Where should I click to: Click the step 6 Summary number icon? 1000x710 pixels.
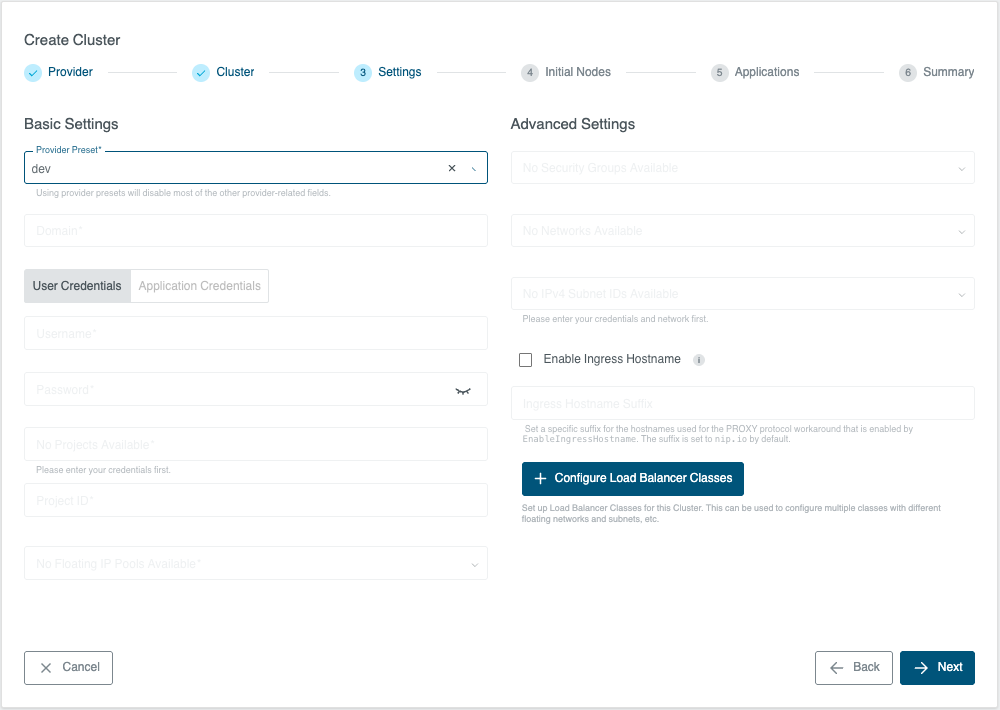pos(908,72)
